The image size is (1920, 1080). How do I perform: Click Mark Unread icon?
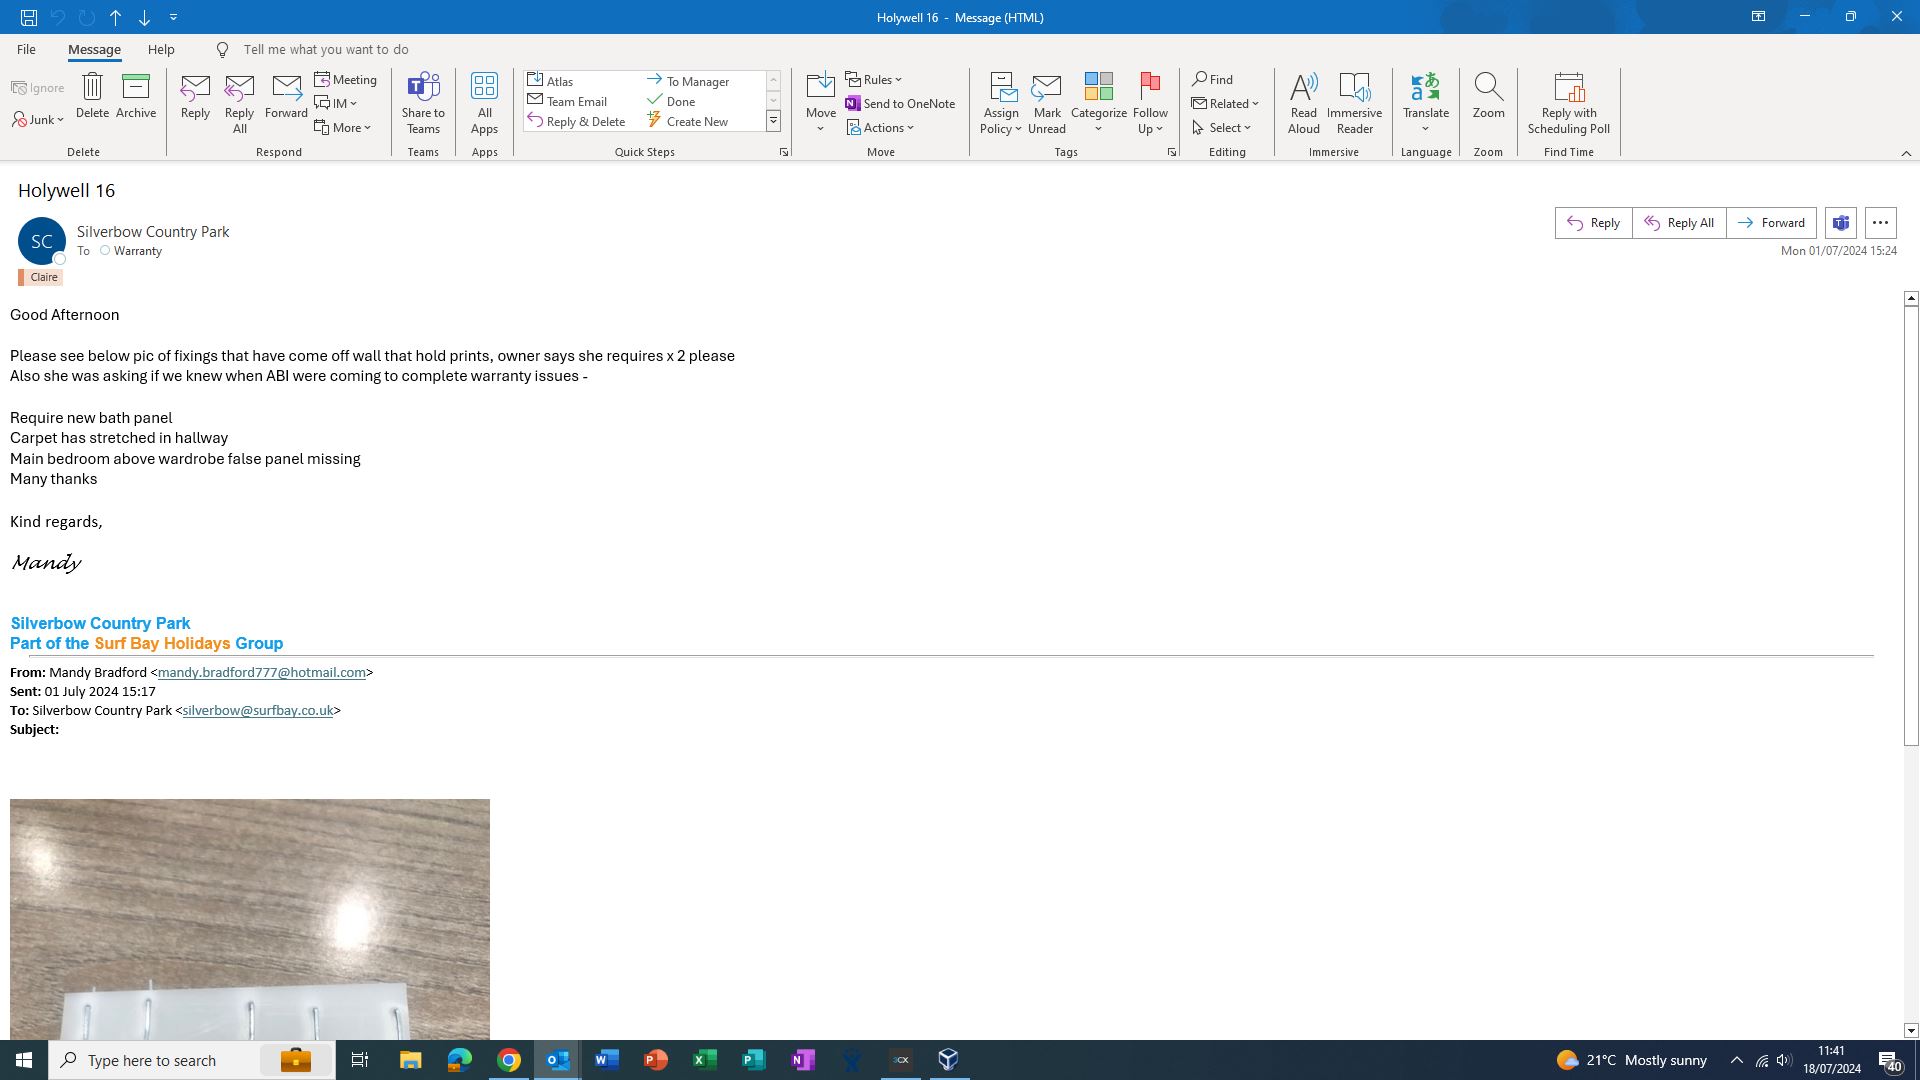(x=1046, y=88)
